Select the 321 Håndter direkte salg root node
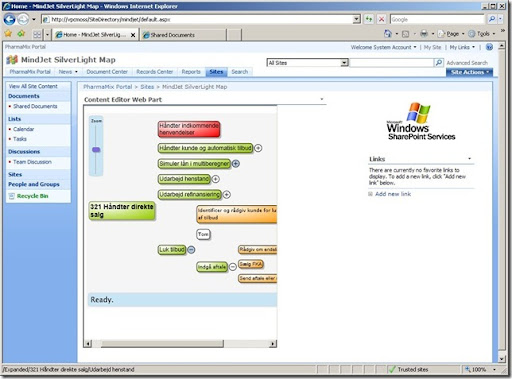The width and height of the screenshot is (512, 379). [122, 211]
